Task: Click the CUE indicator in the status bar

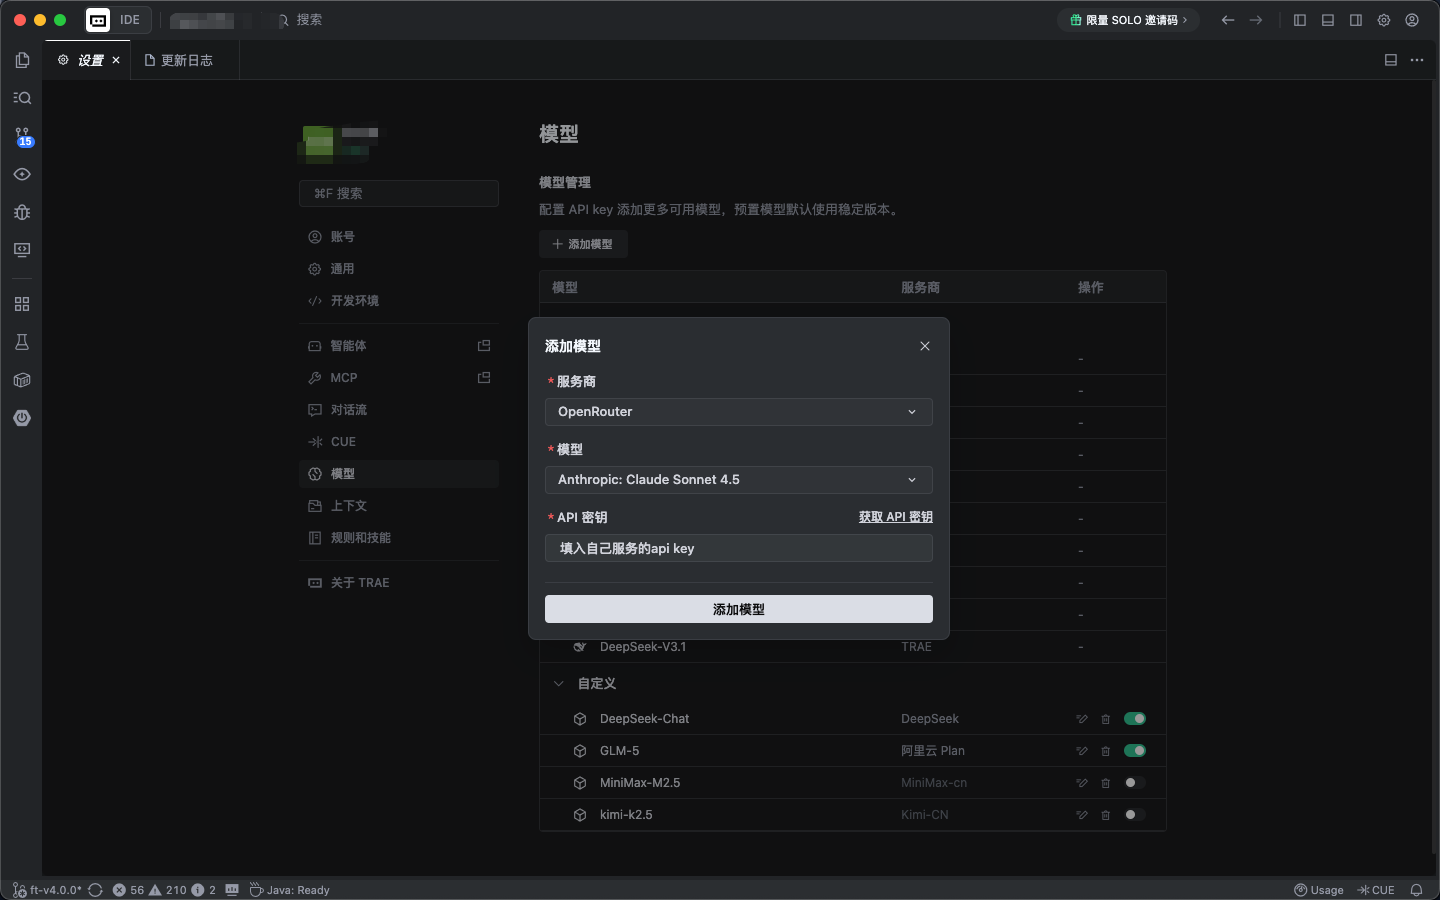Action: [x=1377, y=889]
